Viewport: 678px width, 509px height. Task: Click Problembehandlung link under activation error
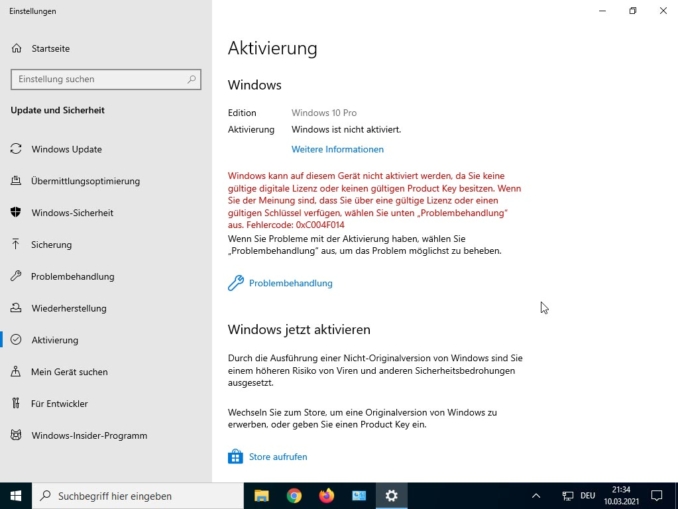coord(290,283)
